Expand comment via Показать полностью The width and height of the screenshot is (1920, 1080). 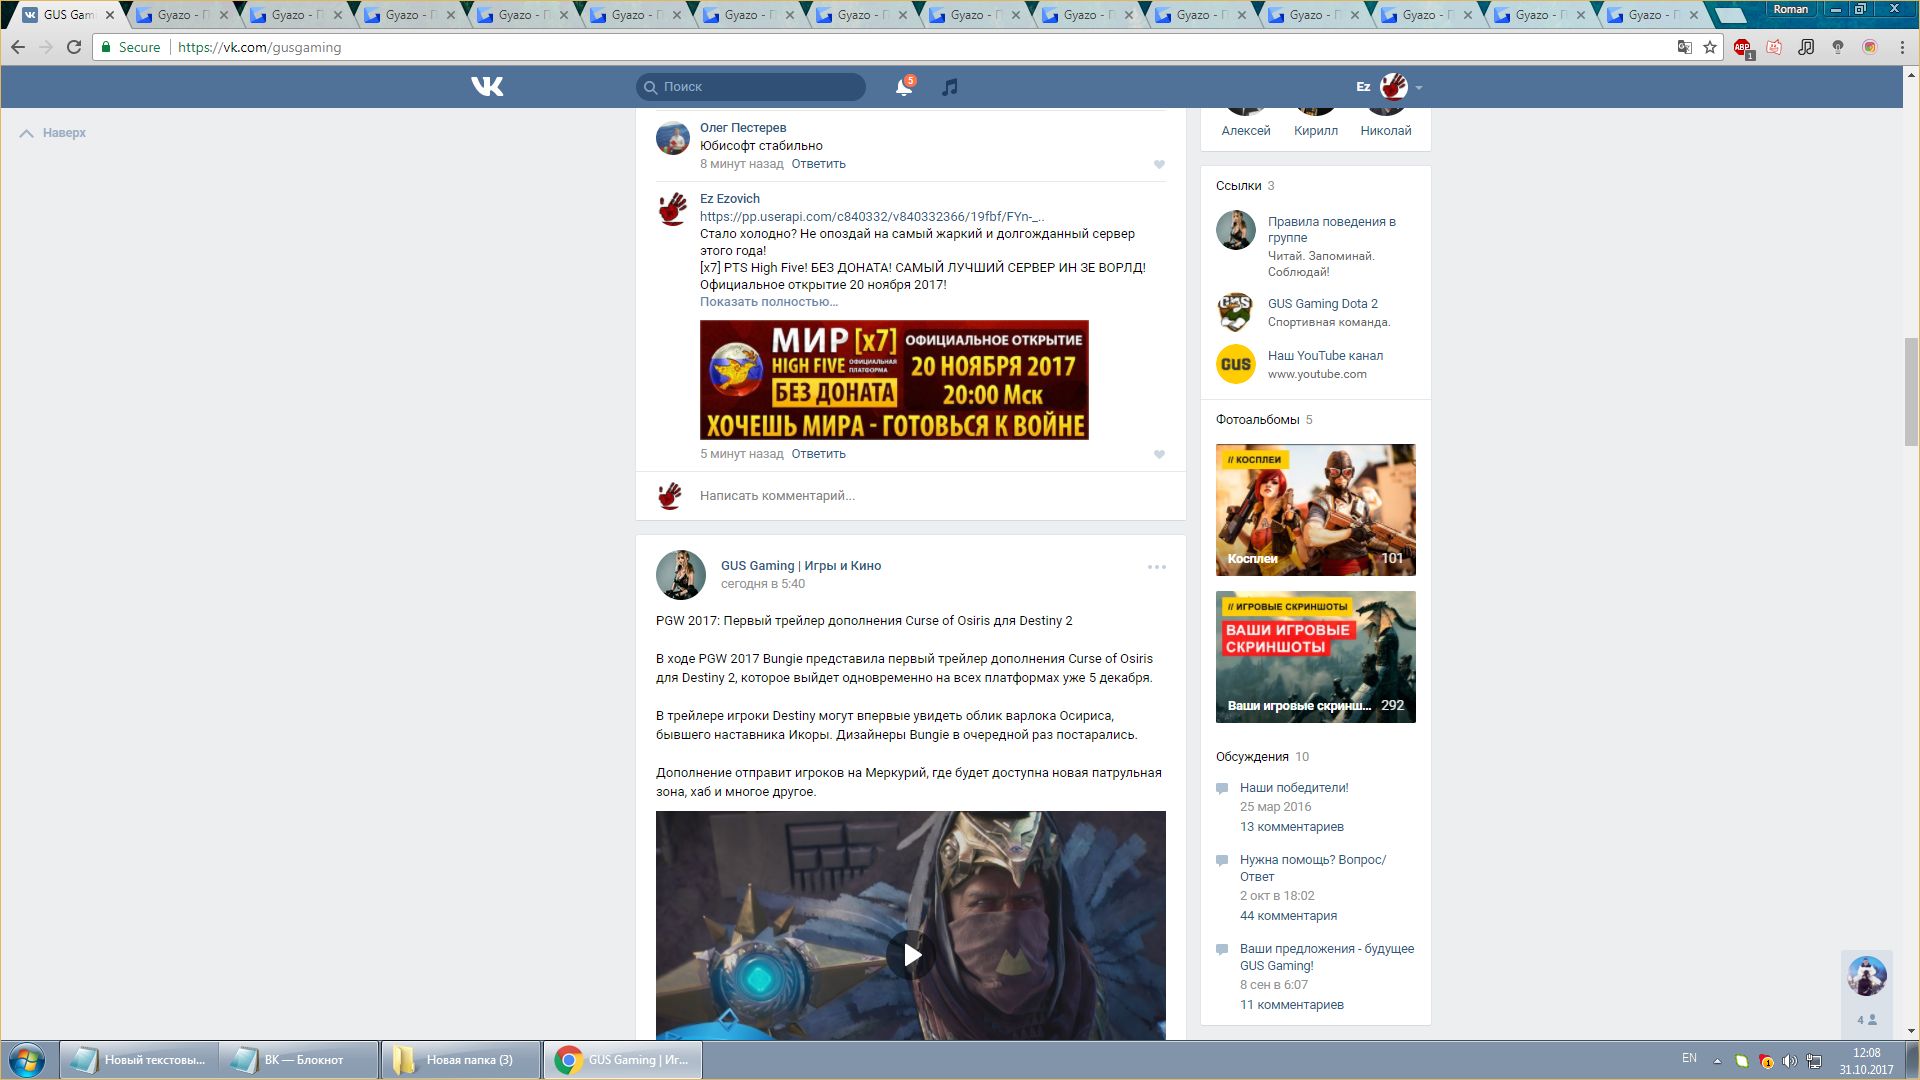768,302
